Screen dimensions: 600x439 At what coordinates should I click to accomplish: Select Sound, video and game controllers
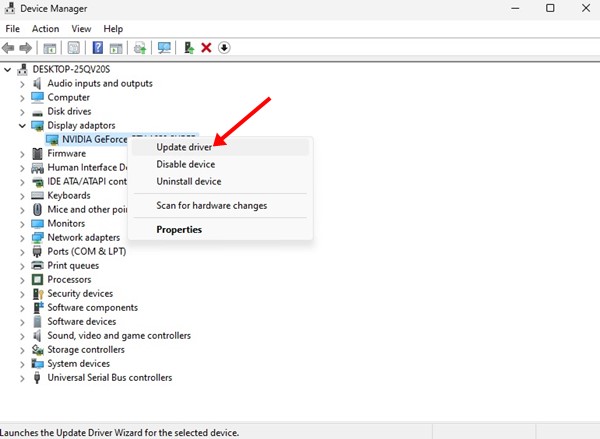[x=119, y=336]
